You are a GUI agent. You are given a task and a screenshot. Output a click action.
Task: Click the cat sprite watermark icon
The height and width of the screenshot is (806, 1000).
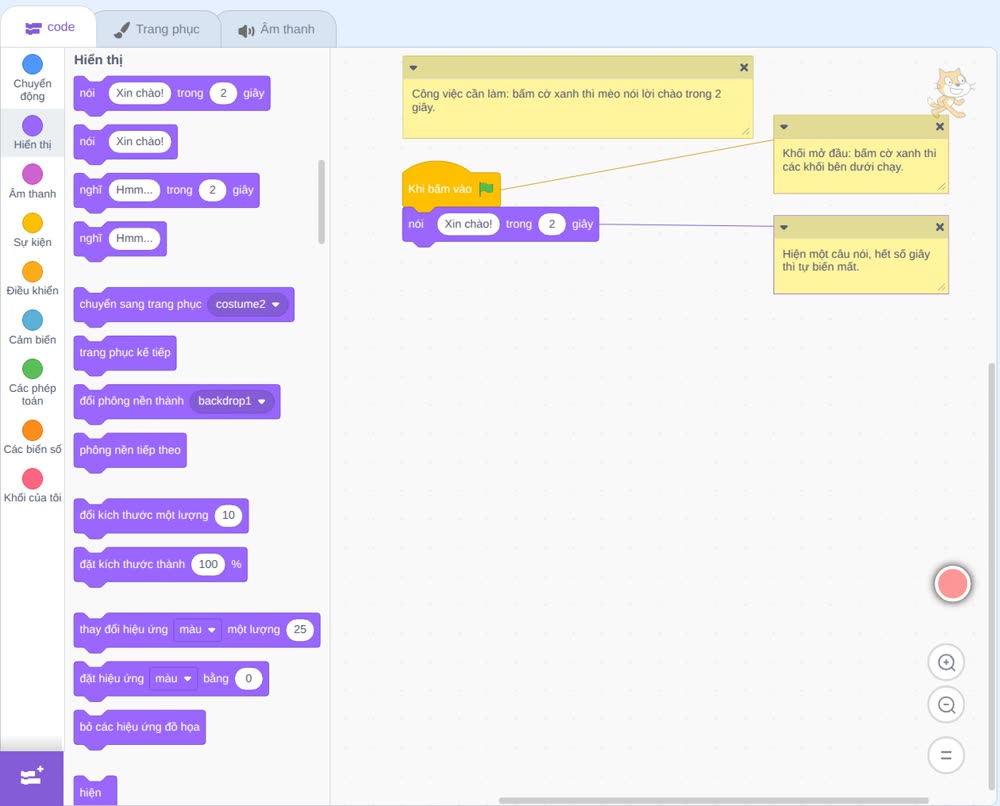950,93
